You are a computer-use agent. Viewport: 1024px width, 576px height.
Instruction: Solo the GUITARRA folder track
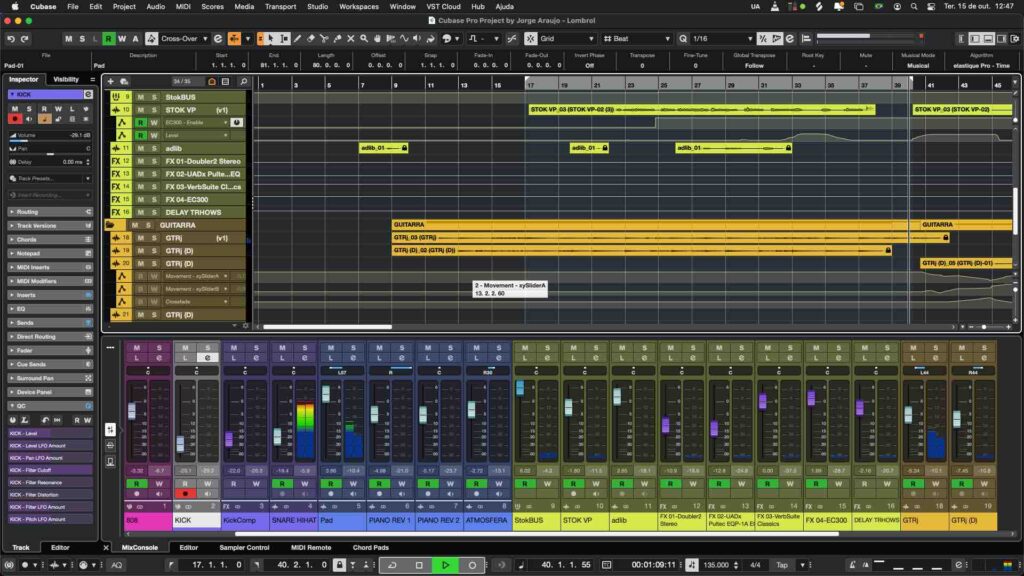[148, 225]
